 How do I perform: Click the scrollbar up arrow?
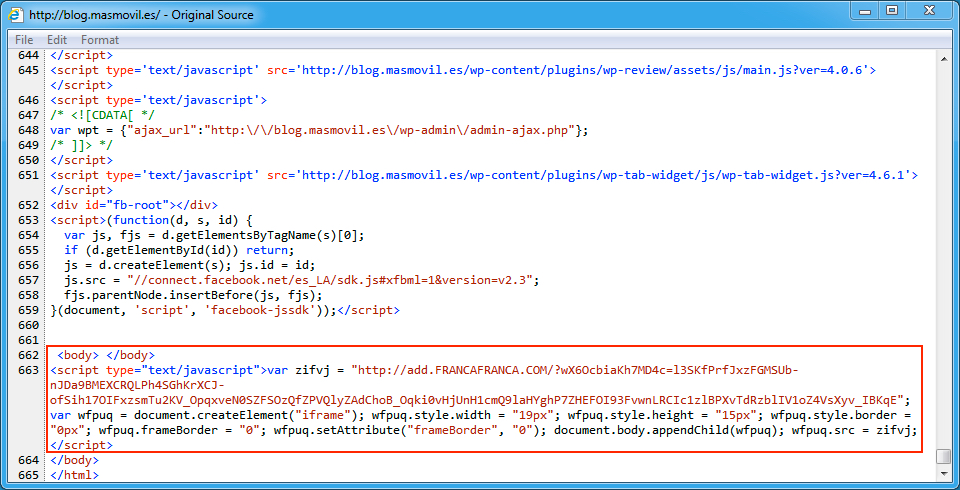[x=945, y=58]
